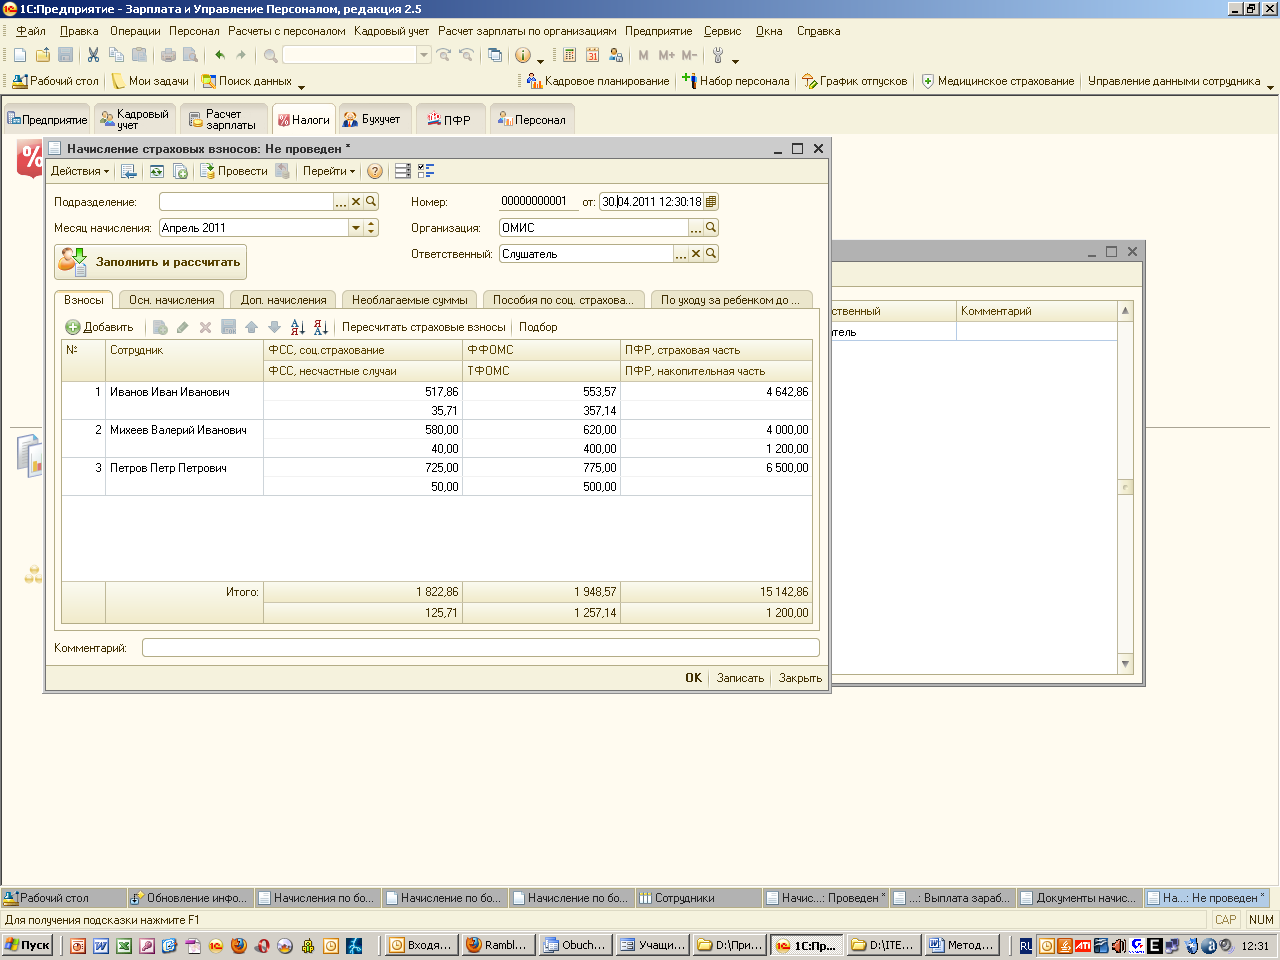1280x960 pixels.
Task: Click the window list icon in main toolbar
Action: pos(495,55)
